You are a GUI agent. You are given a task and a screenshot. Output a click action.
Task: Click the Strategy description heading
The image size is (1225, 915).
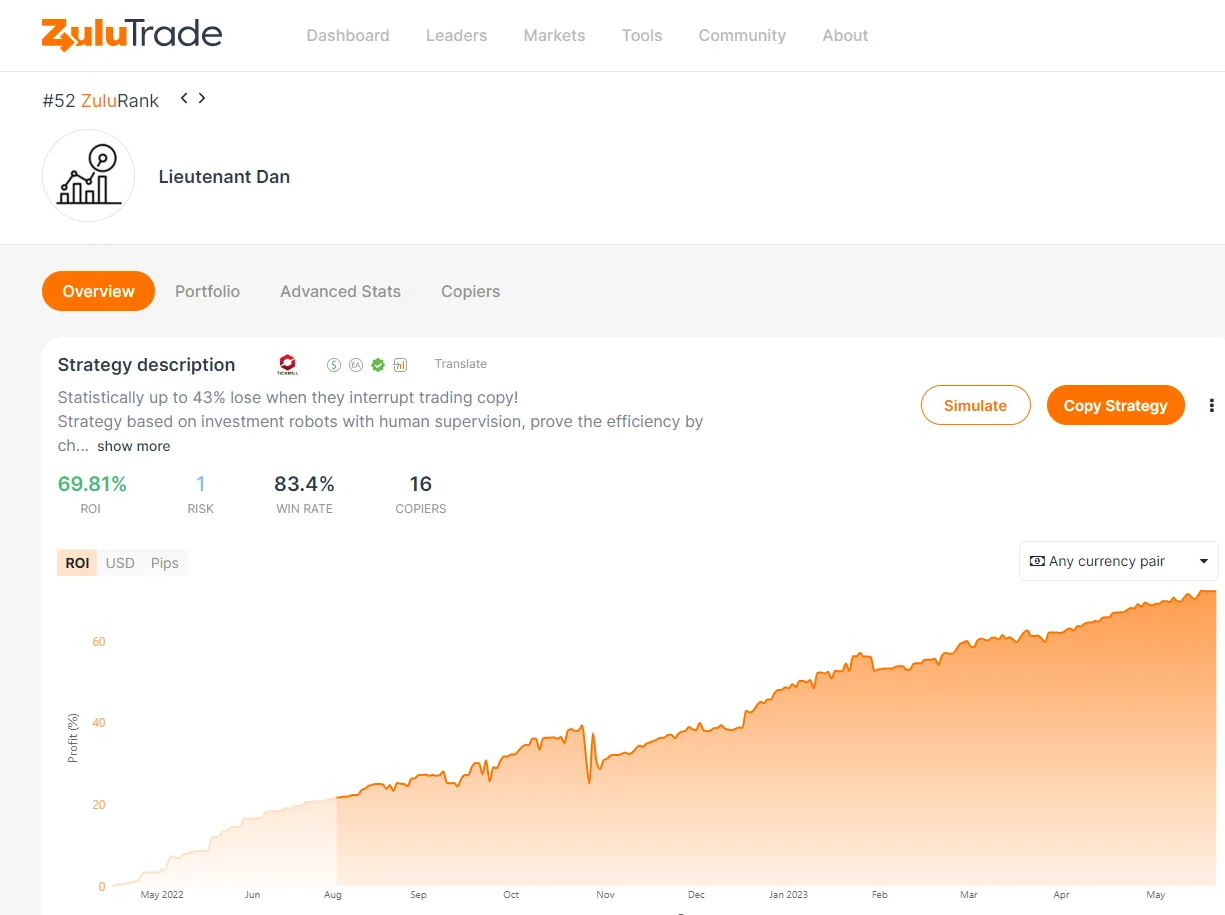coord(146,365)
